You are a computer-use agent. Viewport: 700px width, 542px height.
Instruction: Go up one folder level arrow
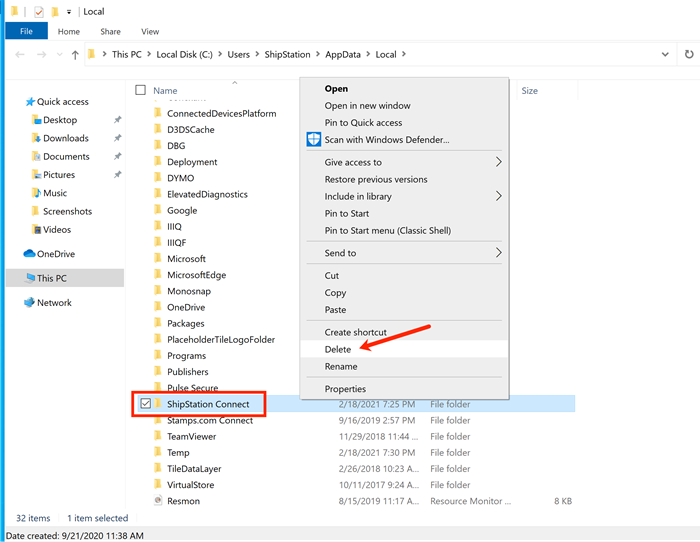(x=75, y=55)
